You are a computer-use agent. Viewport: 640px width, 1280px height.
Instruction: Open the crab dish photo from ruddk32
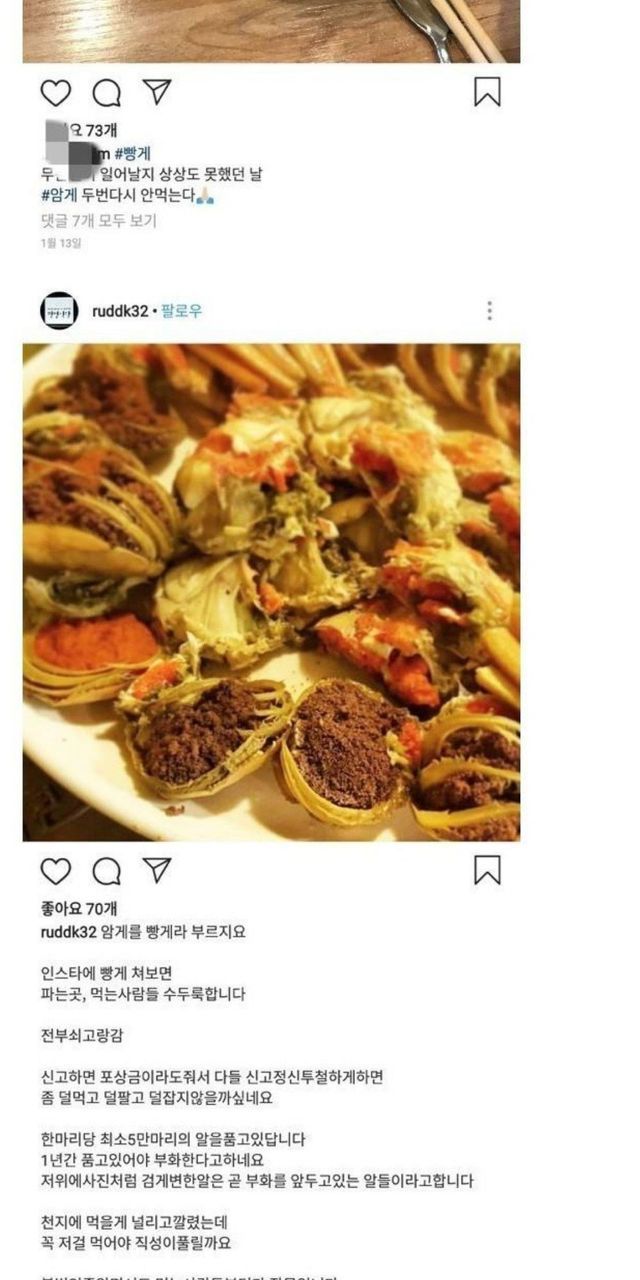tap(271, 592)
